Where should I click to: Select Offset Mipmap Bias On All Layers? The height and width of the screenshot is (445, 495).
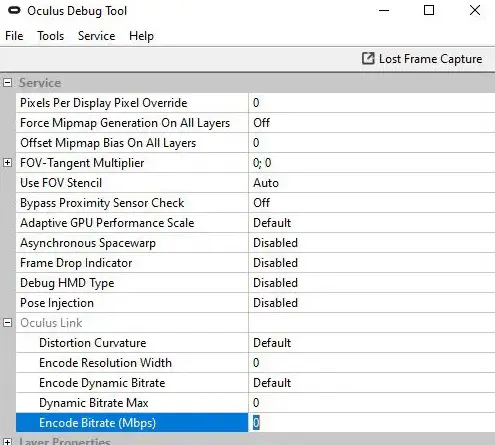click(x=132, y=143)
